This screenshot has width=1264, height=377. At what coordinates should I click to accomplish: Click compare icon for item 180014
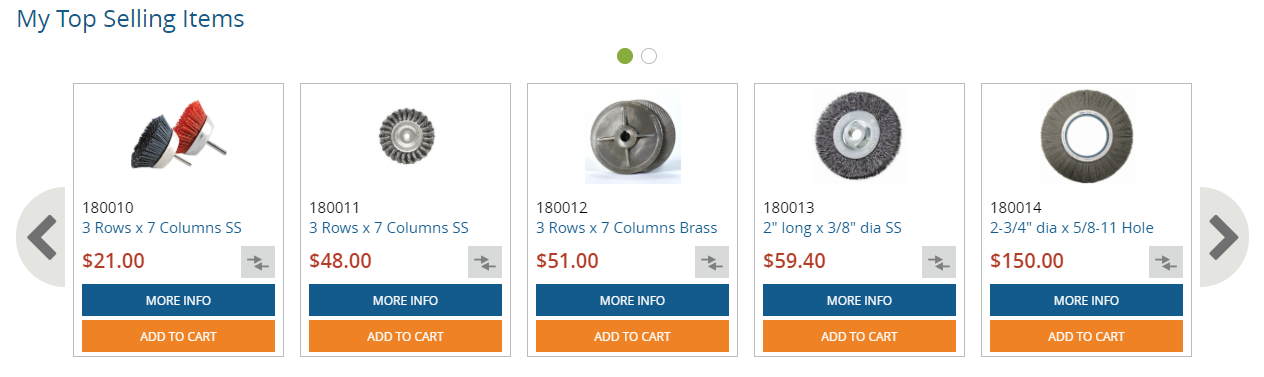pyautogui.click(x=1166, y=262)
